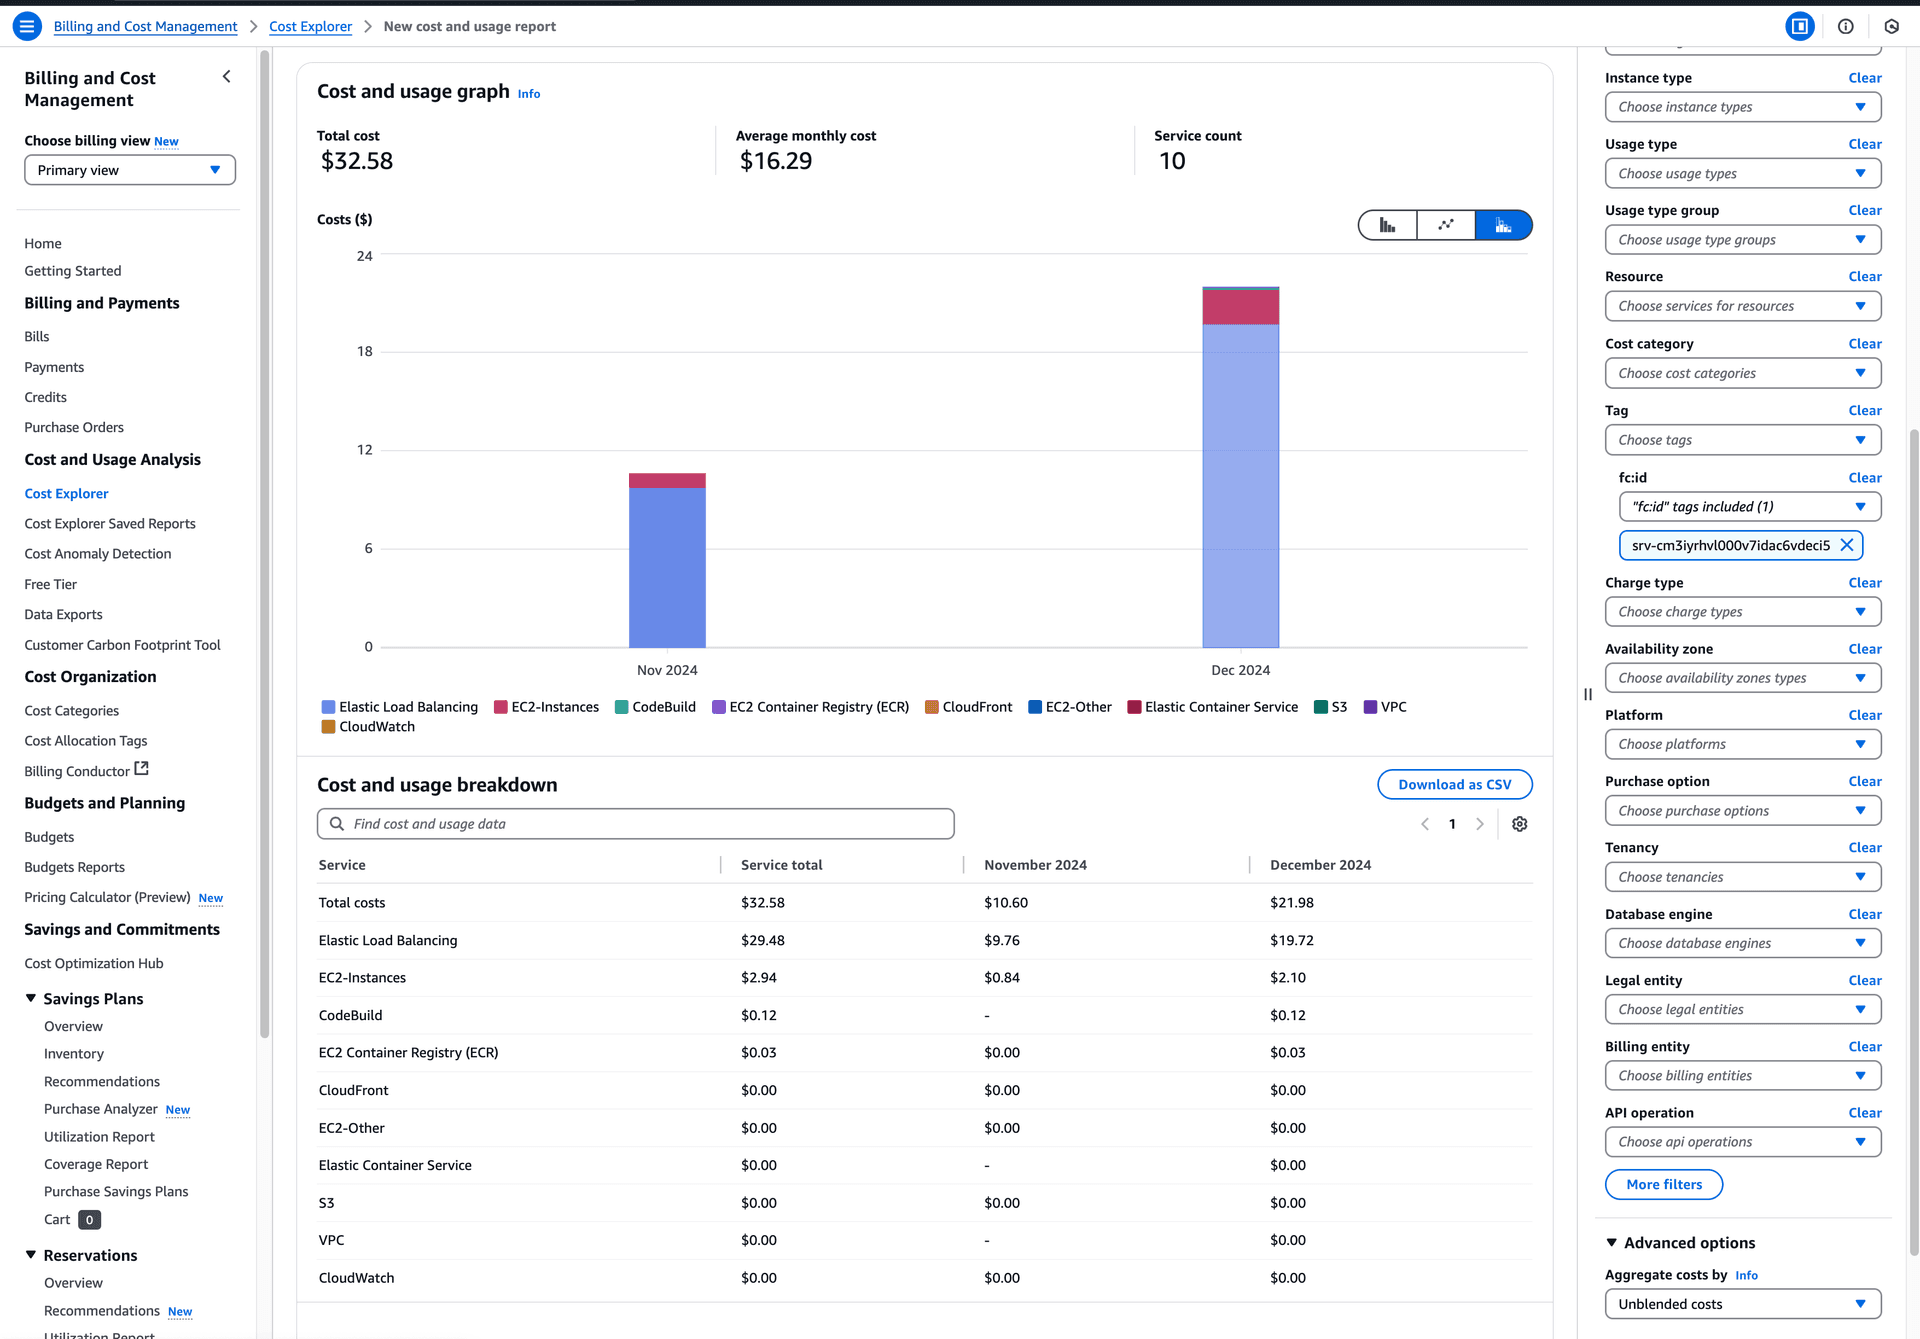1920x1339 pixels.
Task: Open Cart with 0 items
Action: (72, 1219)
